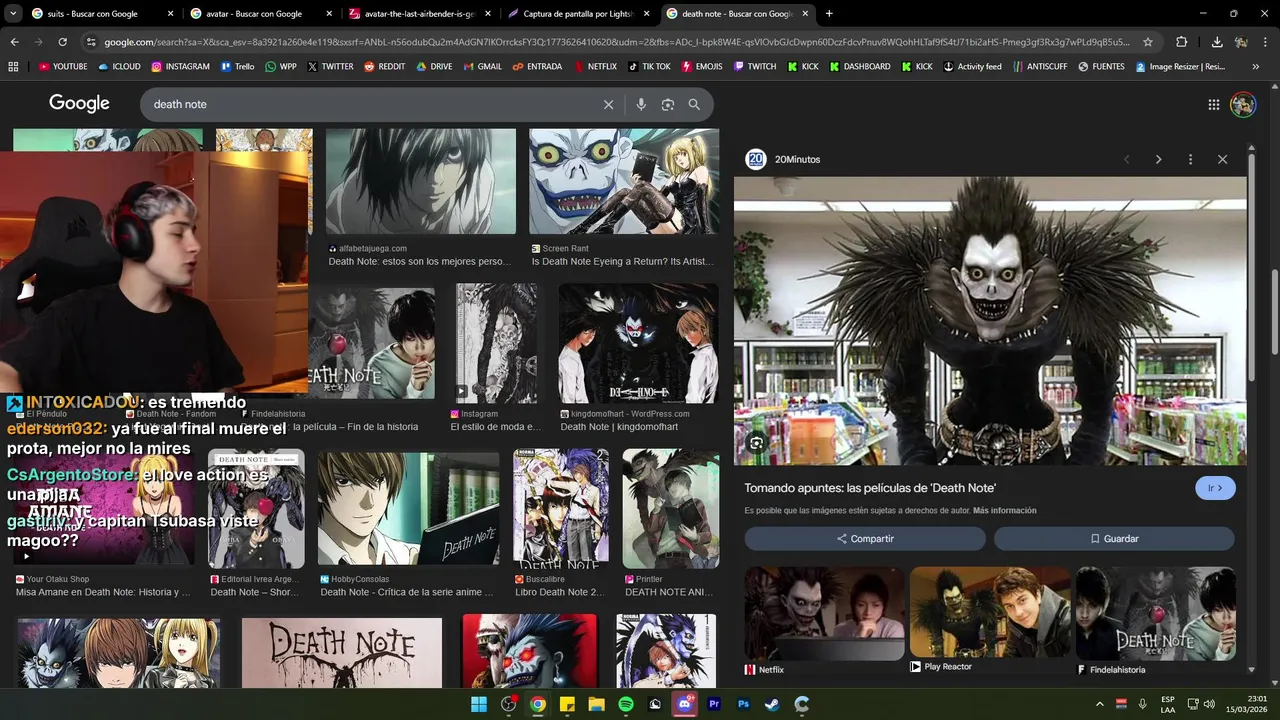1280x720 pixels.
Task: Open HobbyConsolas Death Note image result
Action: 408,508
